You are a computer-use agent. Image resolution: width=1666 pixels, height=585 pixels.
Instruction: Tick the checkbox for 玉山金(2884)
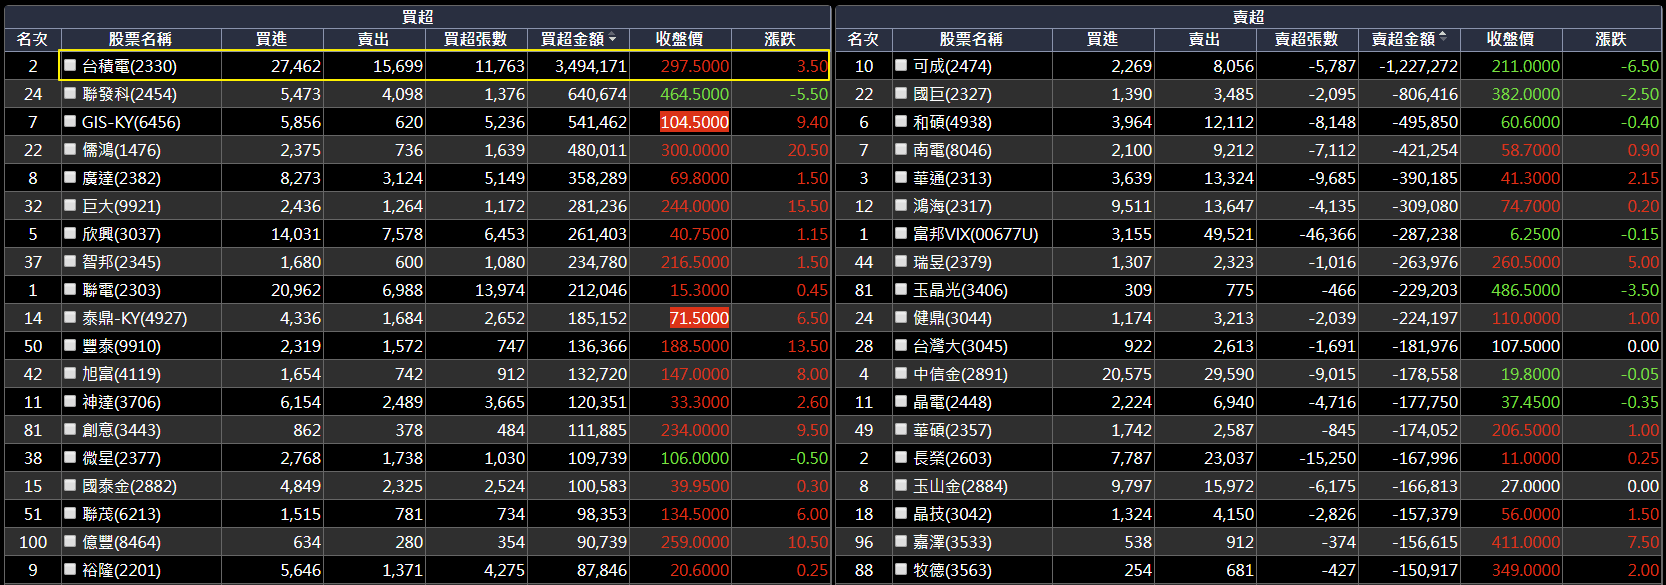tap(901, 485)
